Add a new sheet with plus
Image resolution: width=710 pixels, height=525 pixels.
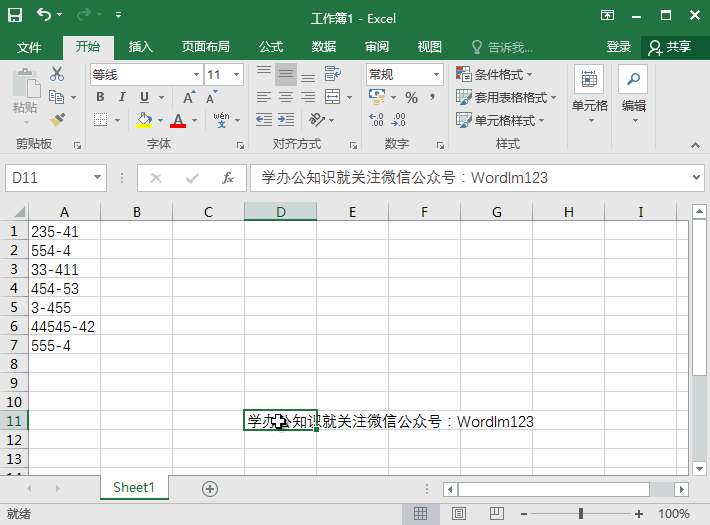click(x=210, y=489)
